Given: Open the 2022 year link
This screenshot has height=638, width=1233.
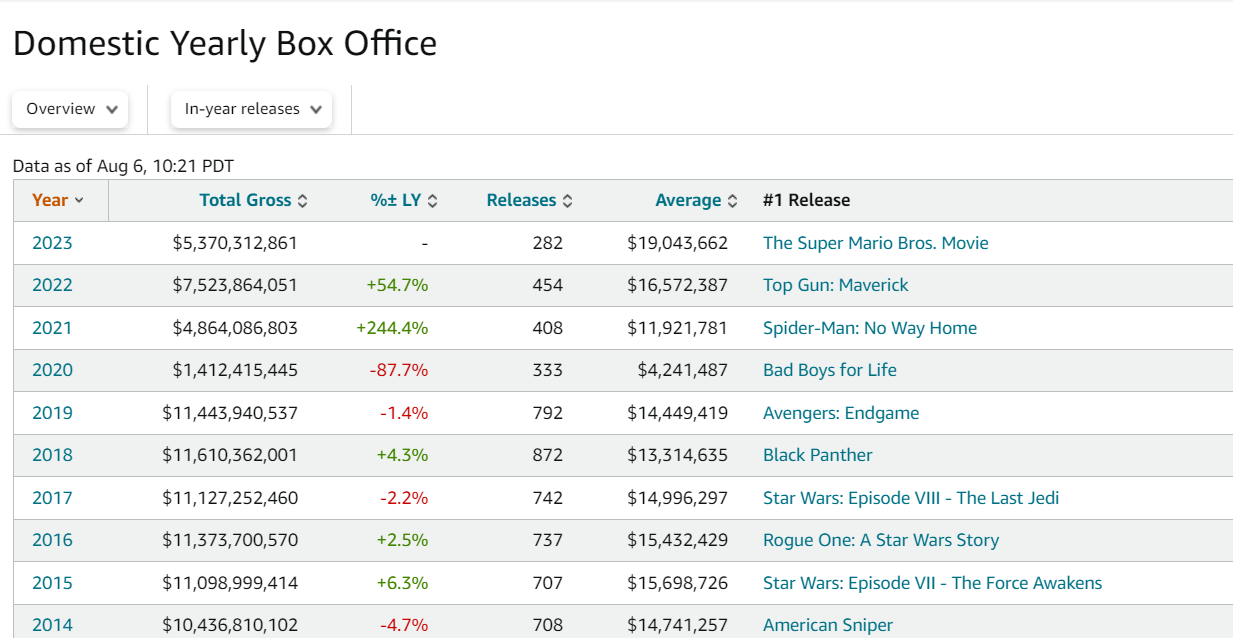Looking at the screenshot, I should [52, 285].
